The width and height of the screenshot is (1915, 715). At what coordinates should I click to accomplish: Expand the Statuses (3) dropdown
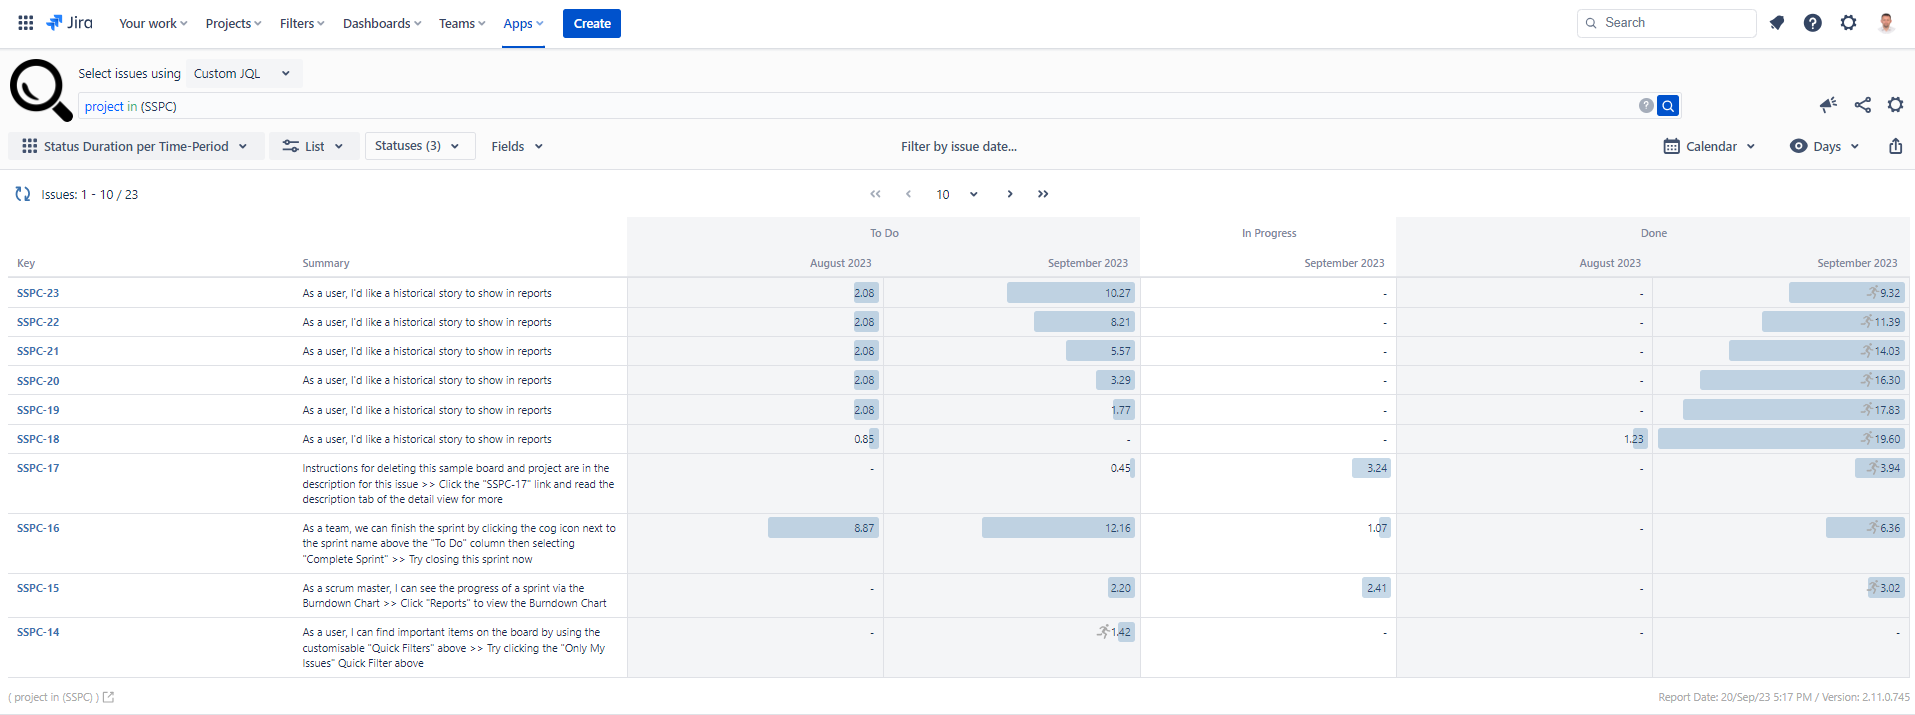pos(418,146)
